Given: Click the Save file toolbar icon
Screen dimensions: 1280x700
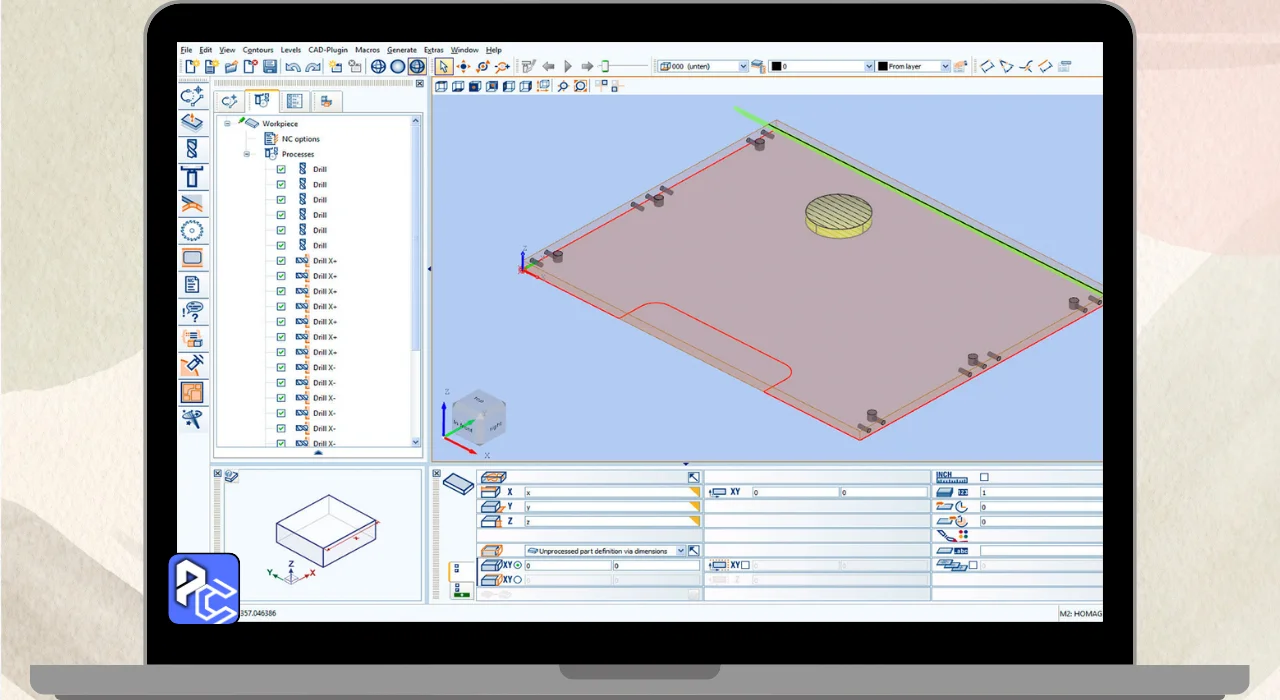Looking at the screenshot, I should coord(270,66).
